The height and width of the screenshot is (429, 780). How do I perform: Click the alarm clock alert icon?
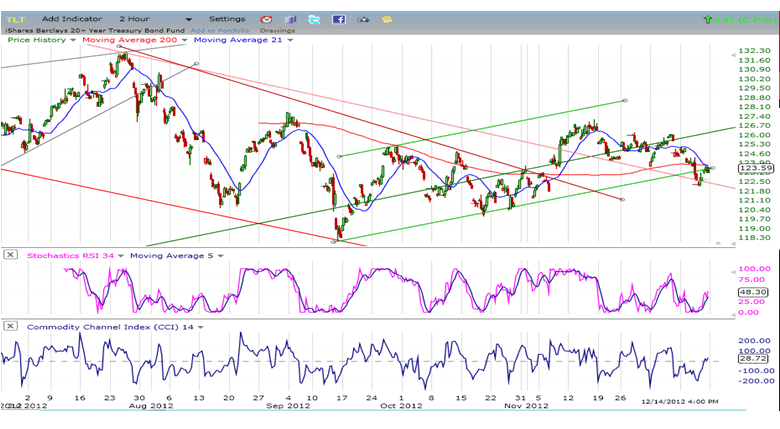coord(266,19)
